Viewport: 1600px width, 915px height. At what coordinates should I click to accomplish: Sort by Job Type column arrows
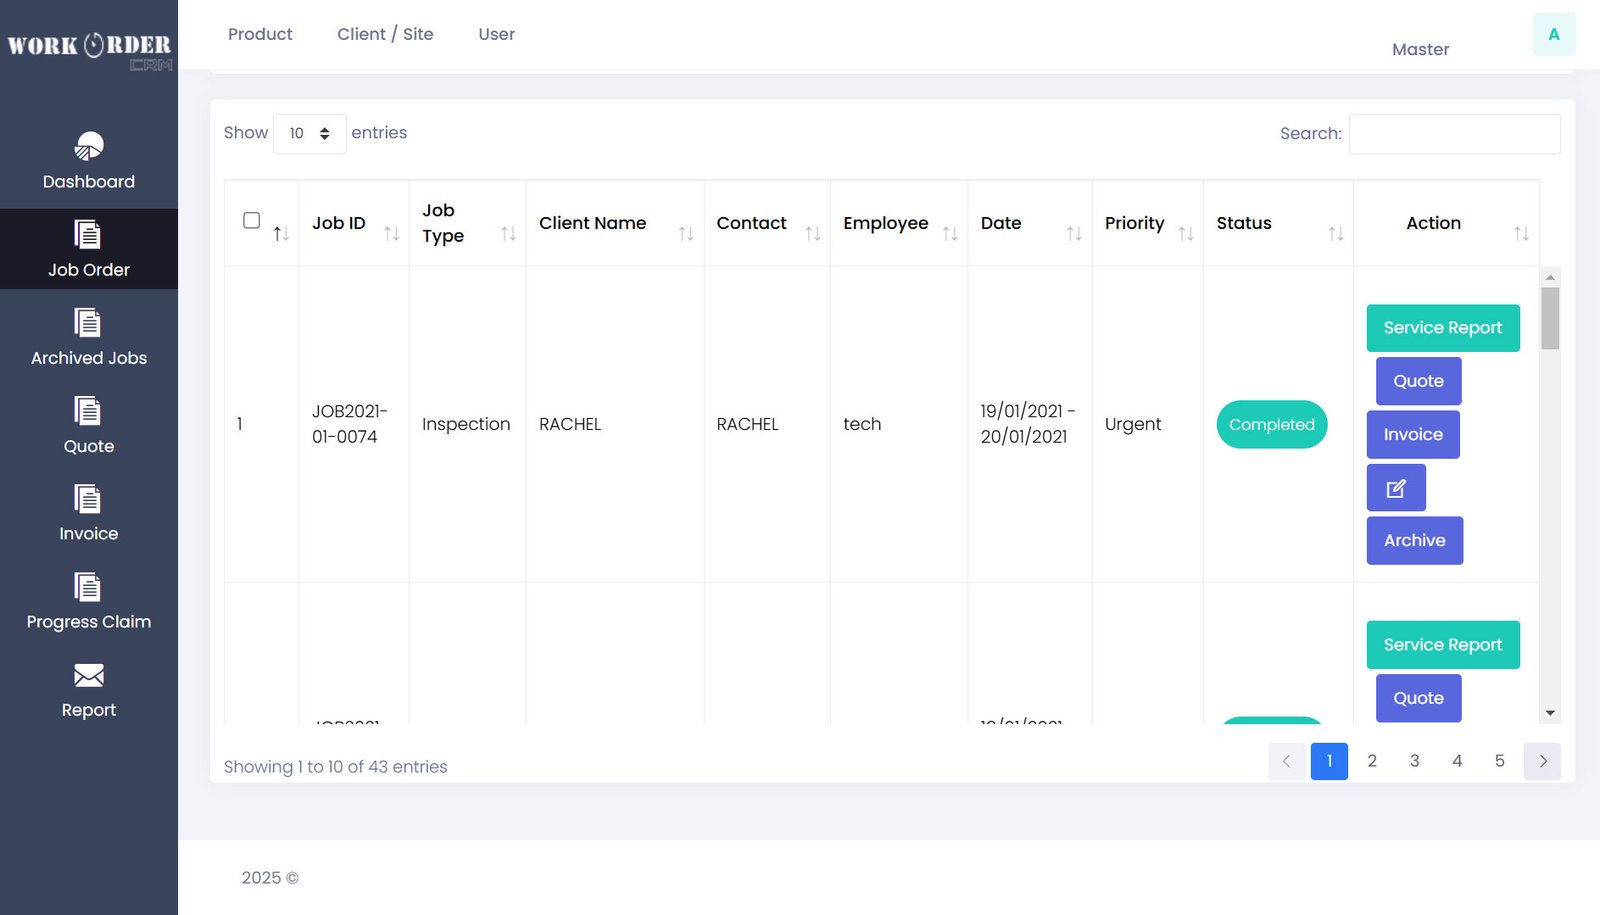(x=508, y=233)
